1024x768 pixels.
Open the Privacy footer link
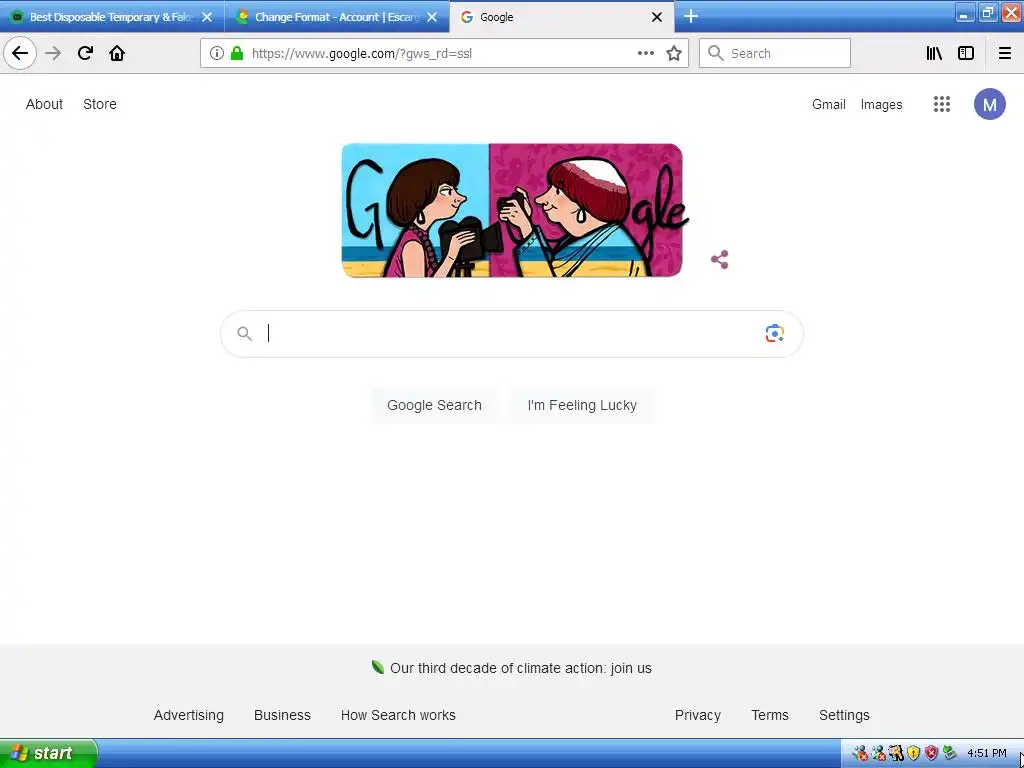(697, 715)
